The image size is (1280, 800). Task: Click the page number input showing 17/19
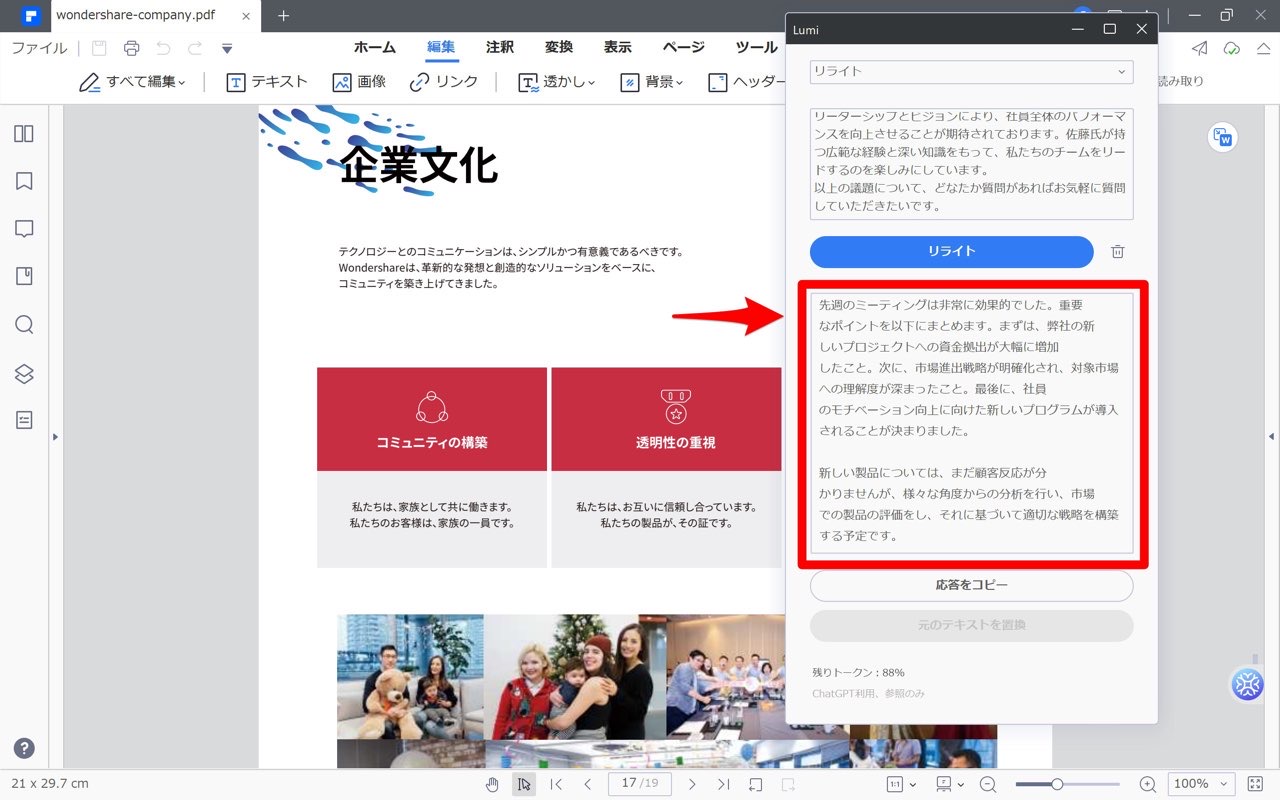(x=640, y=784)
